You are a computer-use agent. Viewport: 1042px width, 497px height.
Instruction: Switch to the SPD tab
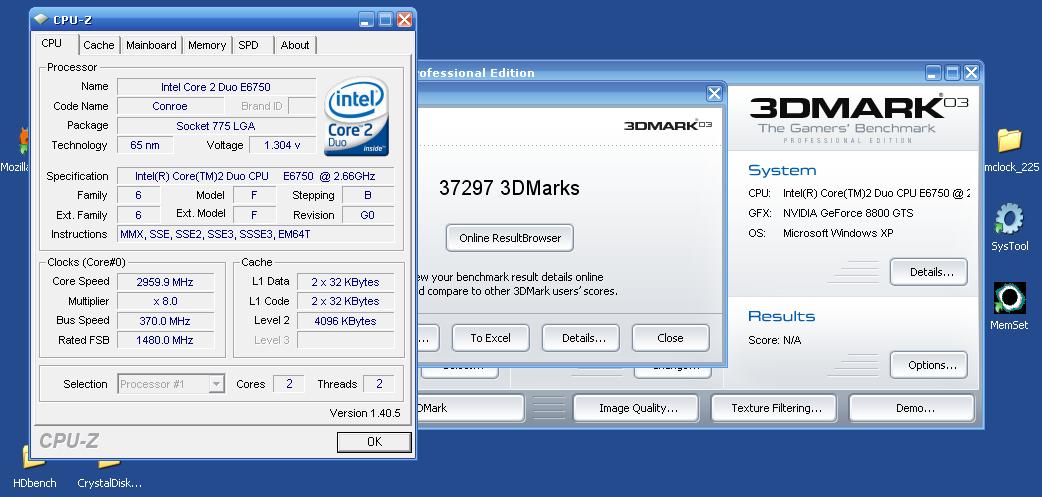249,45
